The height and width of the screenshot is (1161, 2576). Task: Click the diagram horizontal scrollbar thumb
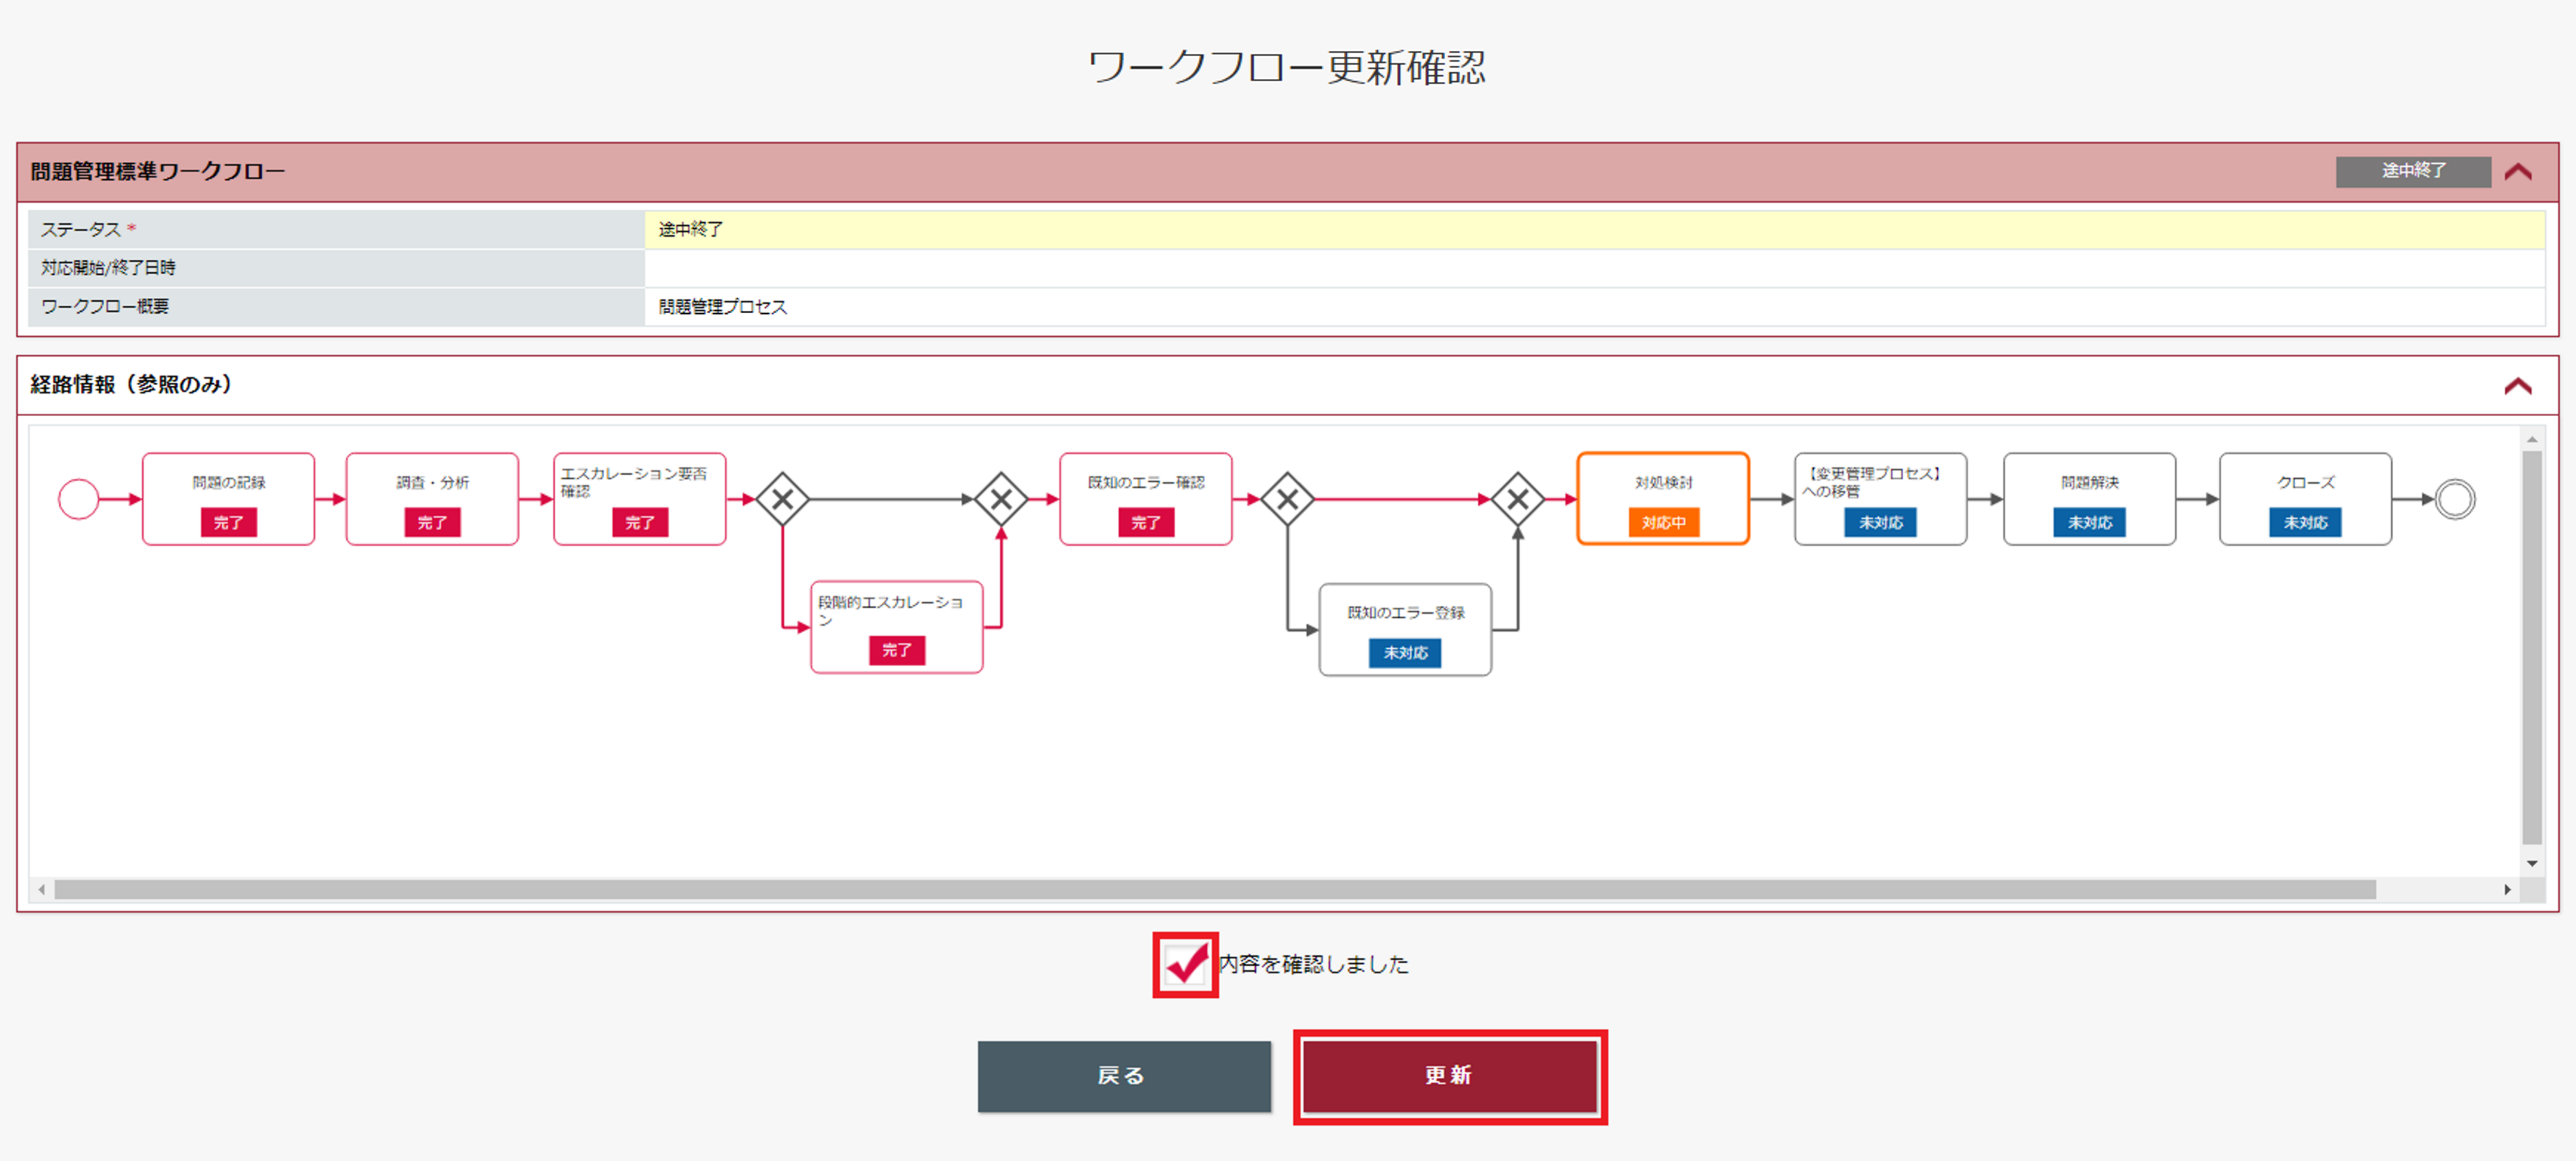tap(1215, 890)
